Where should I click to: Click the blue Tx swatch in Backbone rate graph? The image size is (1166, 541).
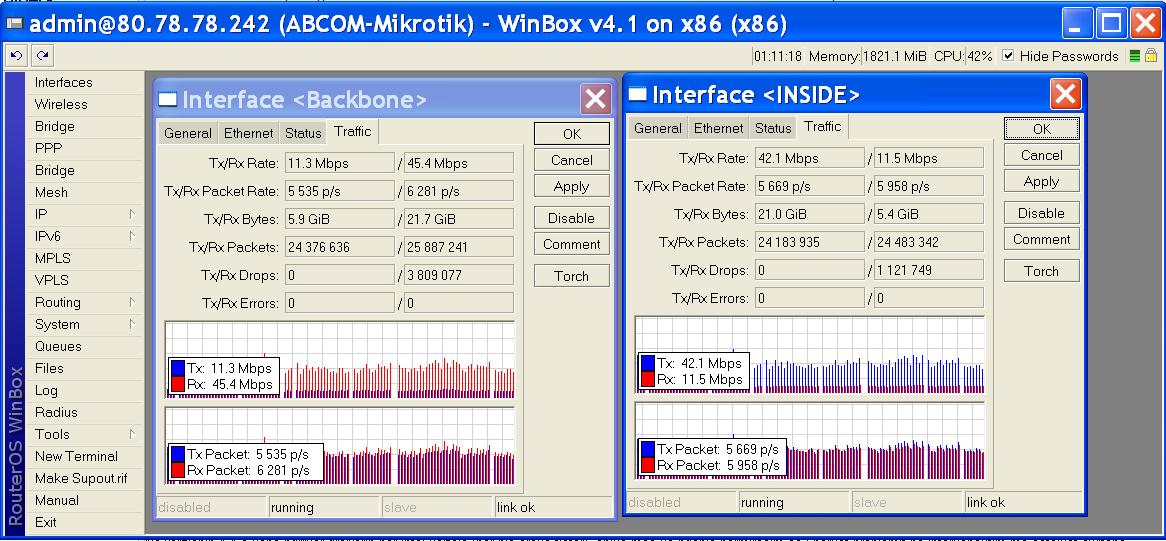(x=178, y=369)
